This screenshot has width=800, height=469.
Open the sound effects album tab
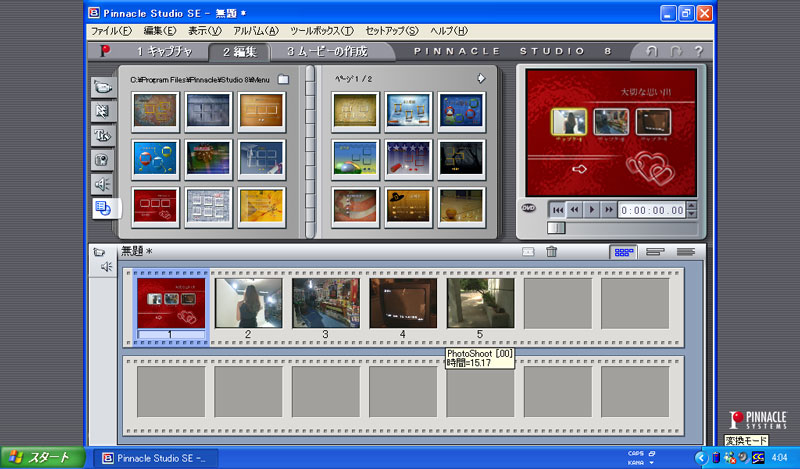pos(102,184)
